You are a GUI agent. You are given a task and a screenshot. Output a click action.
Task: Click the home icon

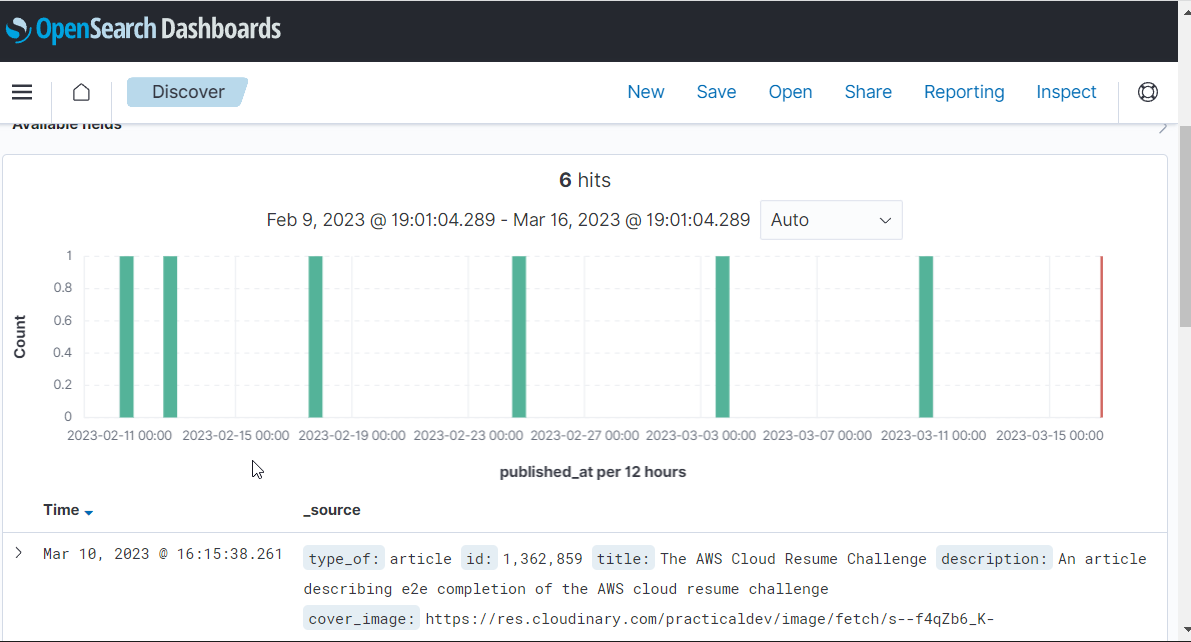[80, 91]
